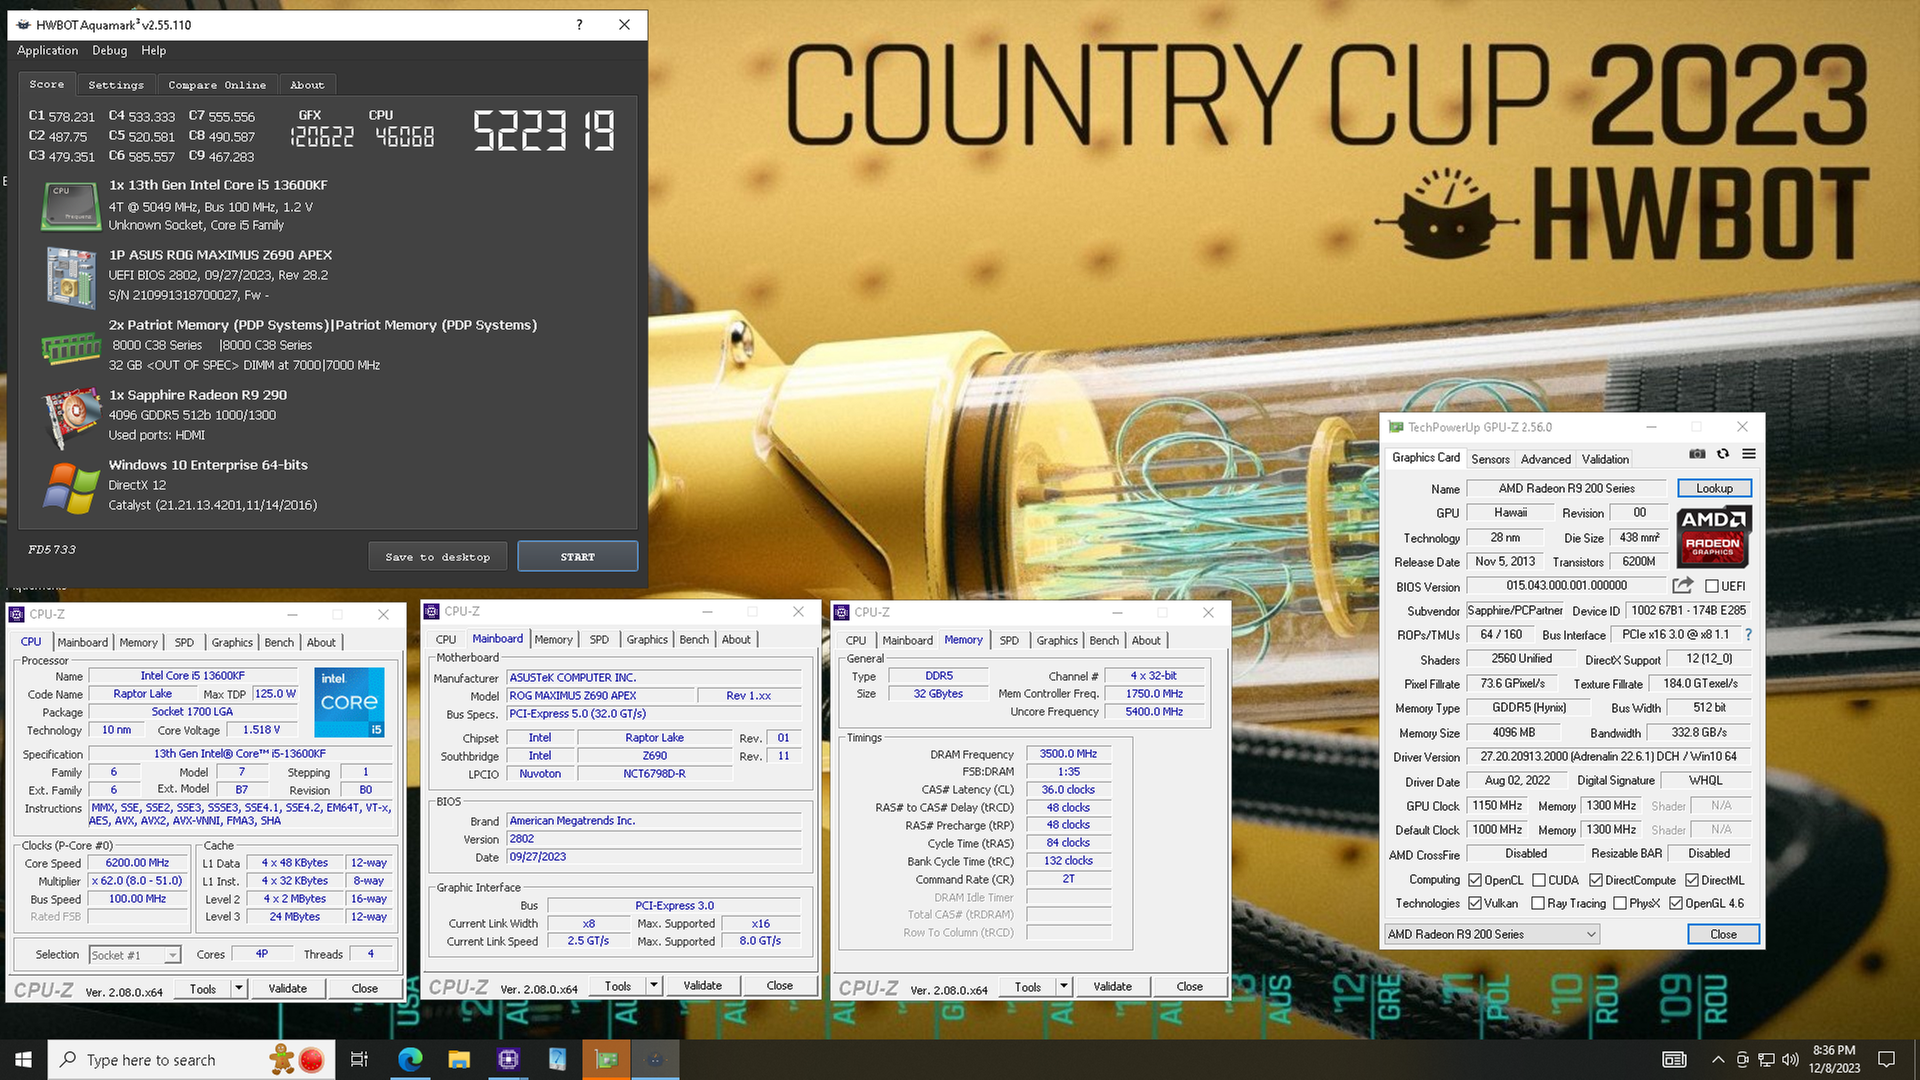Open the Application menu in Aquamark
1920x1080 pixels.
47,50
